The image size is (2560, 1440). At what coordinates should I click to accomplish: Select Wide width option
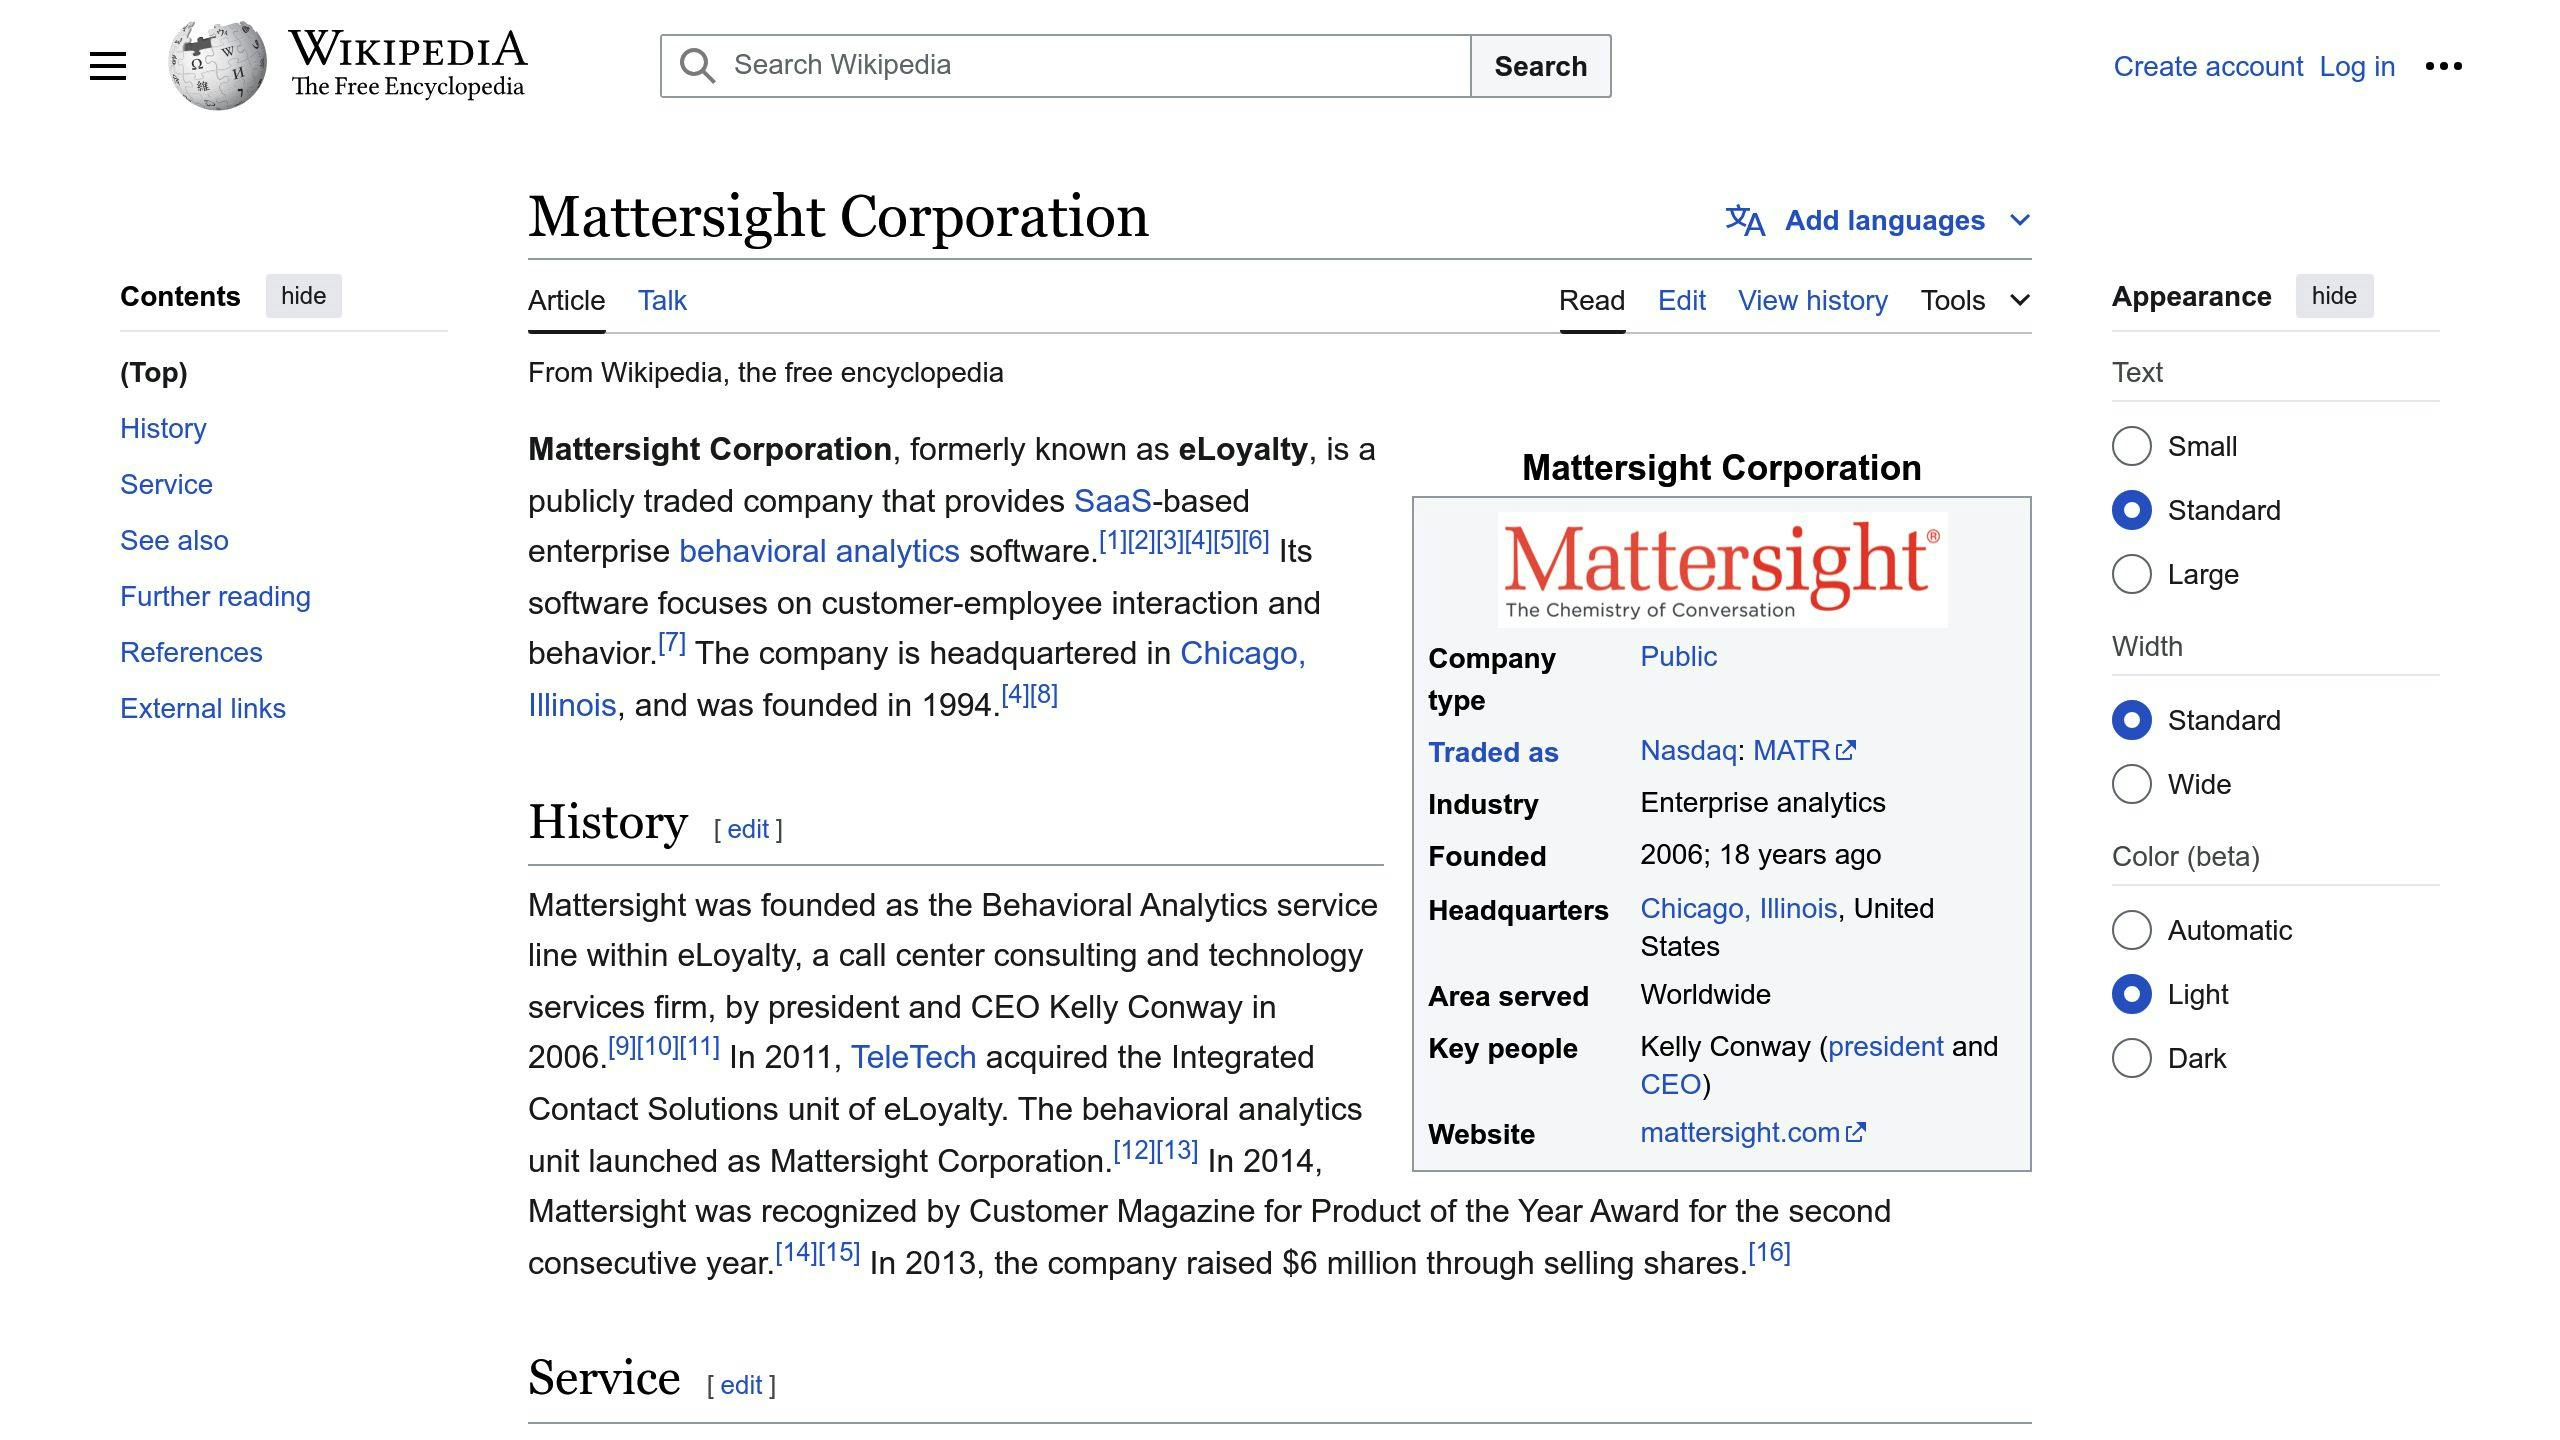tap(2132, 784)
